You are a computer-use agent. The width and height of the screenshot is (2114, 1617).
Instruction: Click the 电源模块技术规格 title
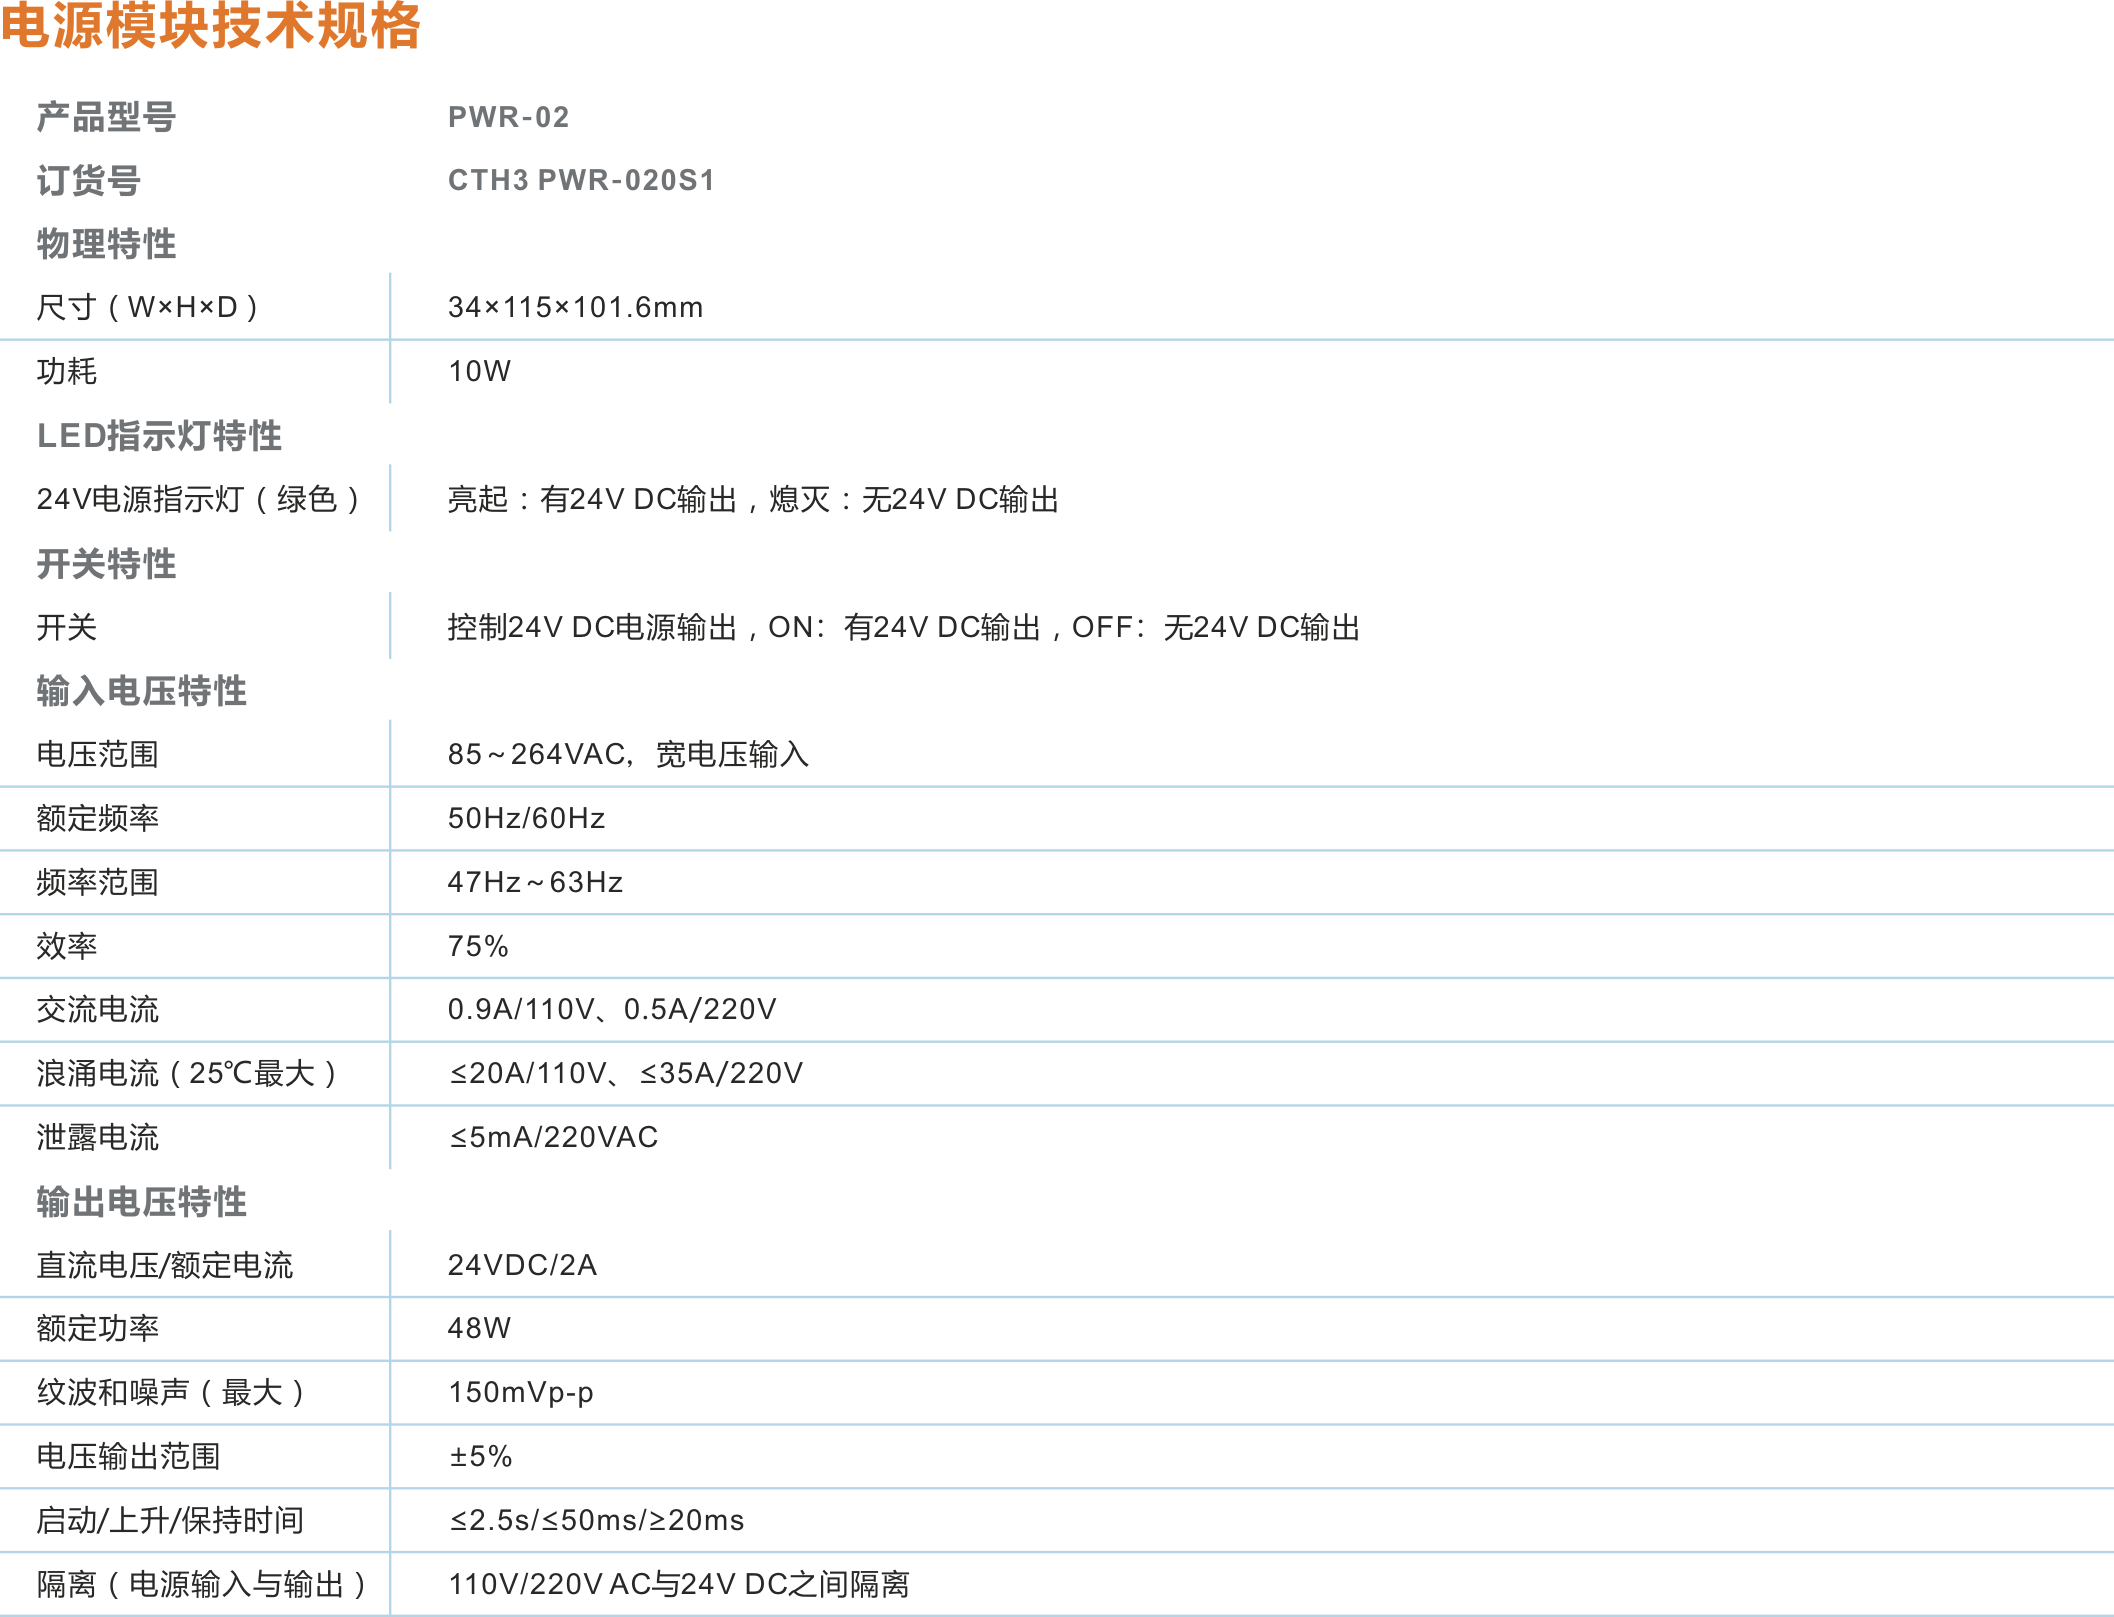(x=210, y=26)
